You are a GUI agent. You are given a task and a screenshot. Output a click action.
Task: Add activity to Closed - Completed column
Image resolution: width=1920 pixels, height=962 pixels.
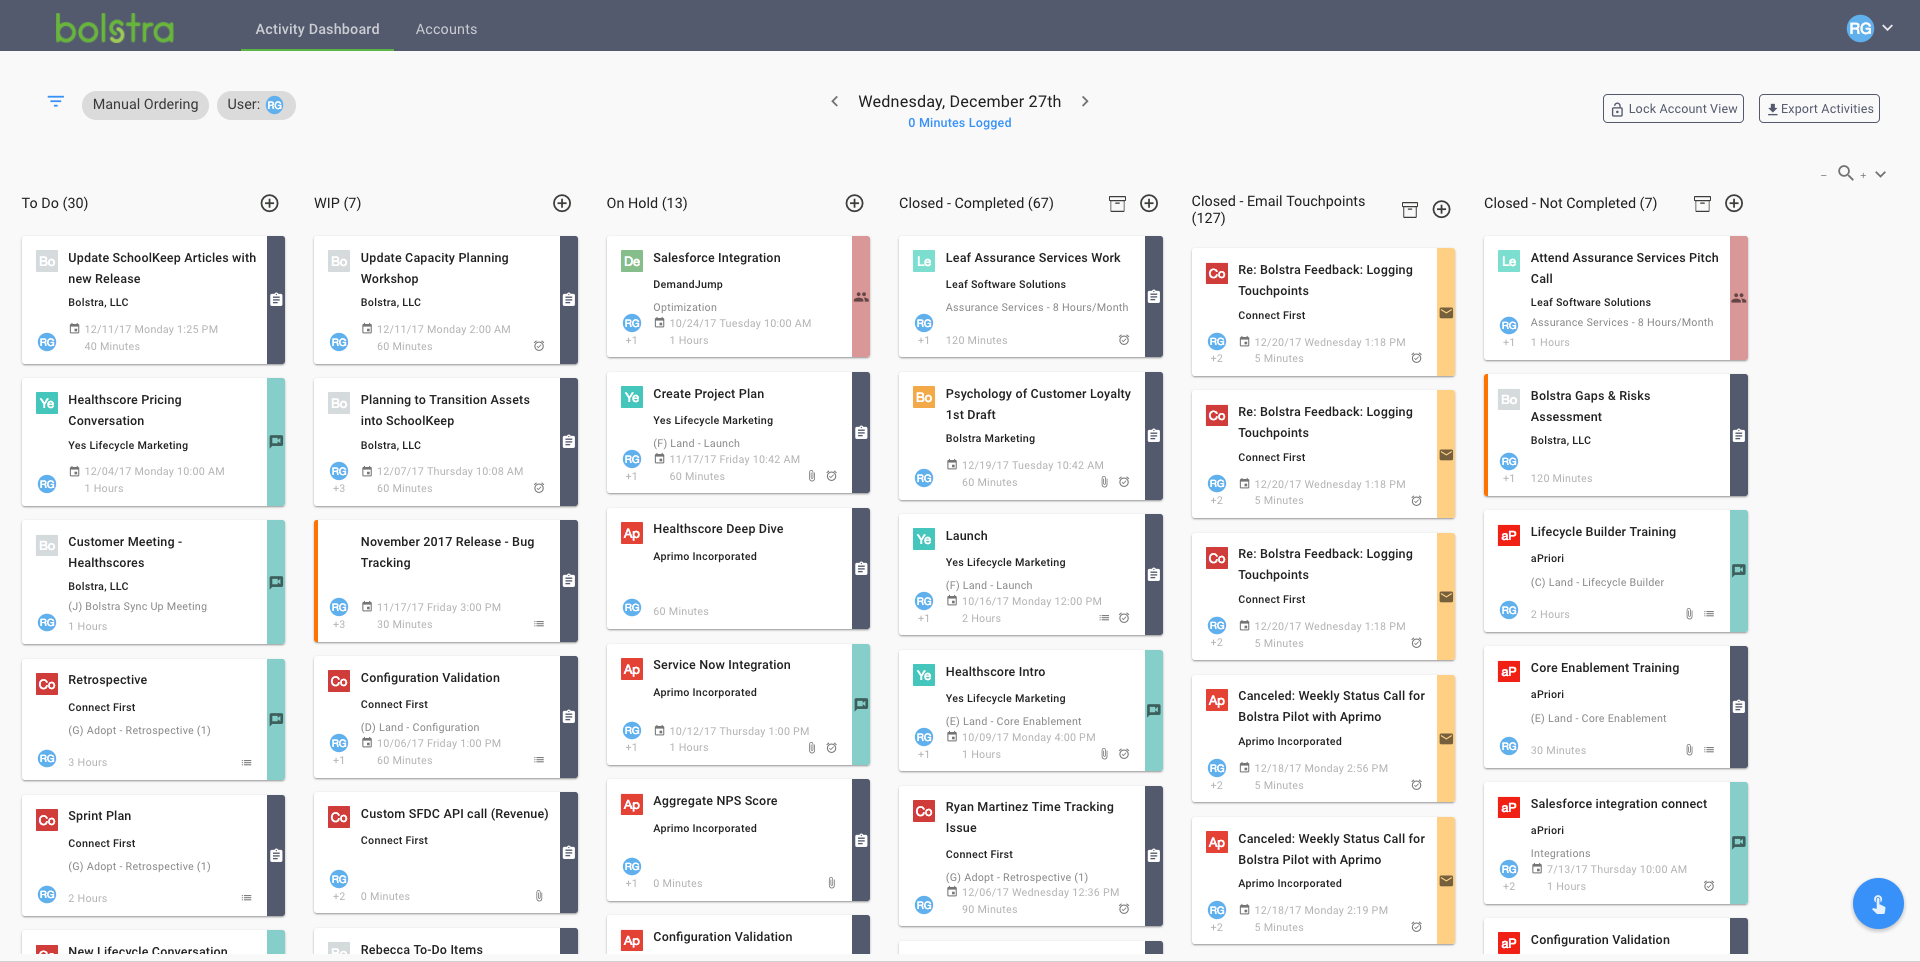[x=1149, y=203]
